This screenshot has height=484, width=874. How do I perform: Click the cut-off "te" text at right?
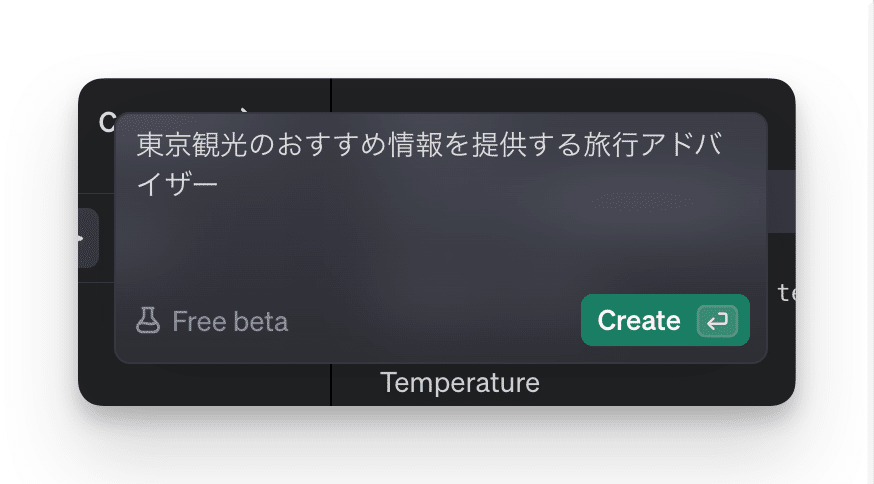pos(785,292)
